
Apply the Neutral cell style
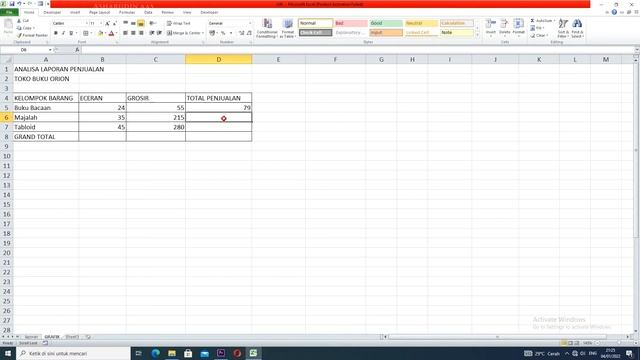tap(421, 23)
